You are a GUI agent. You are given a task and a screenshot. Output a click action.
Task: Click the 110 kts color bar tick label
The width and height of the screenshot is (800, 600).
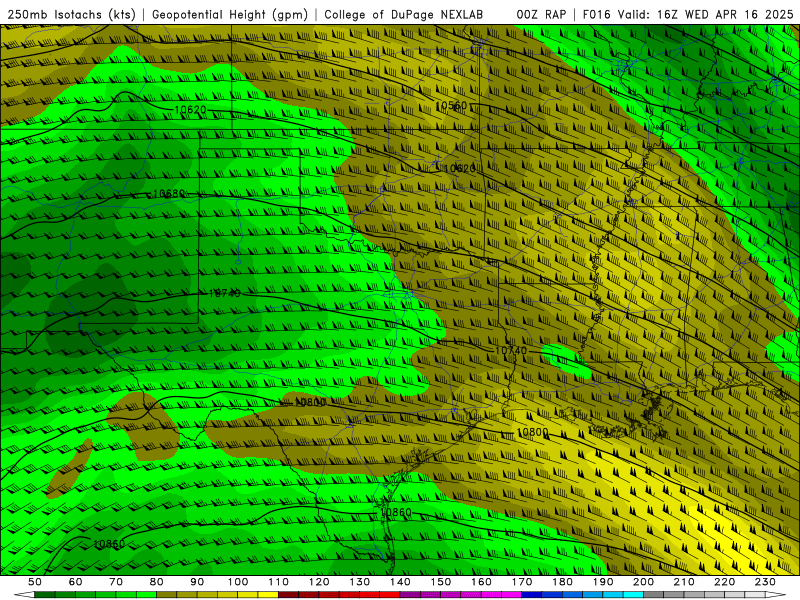(279, 582)
